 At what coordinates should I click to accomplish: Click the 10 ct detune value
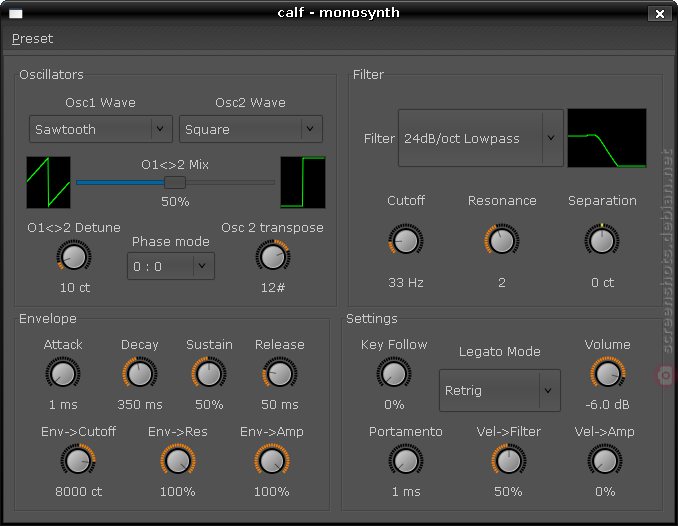pos(75,288)
